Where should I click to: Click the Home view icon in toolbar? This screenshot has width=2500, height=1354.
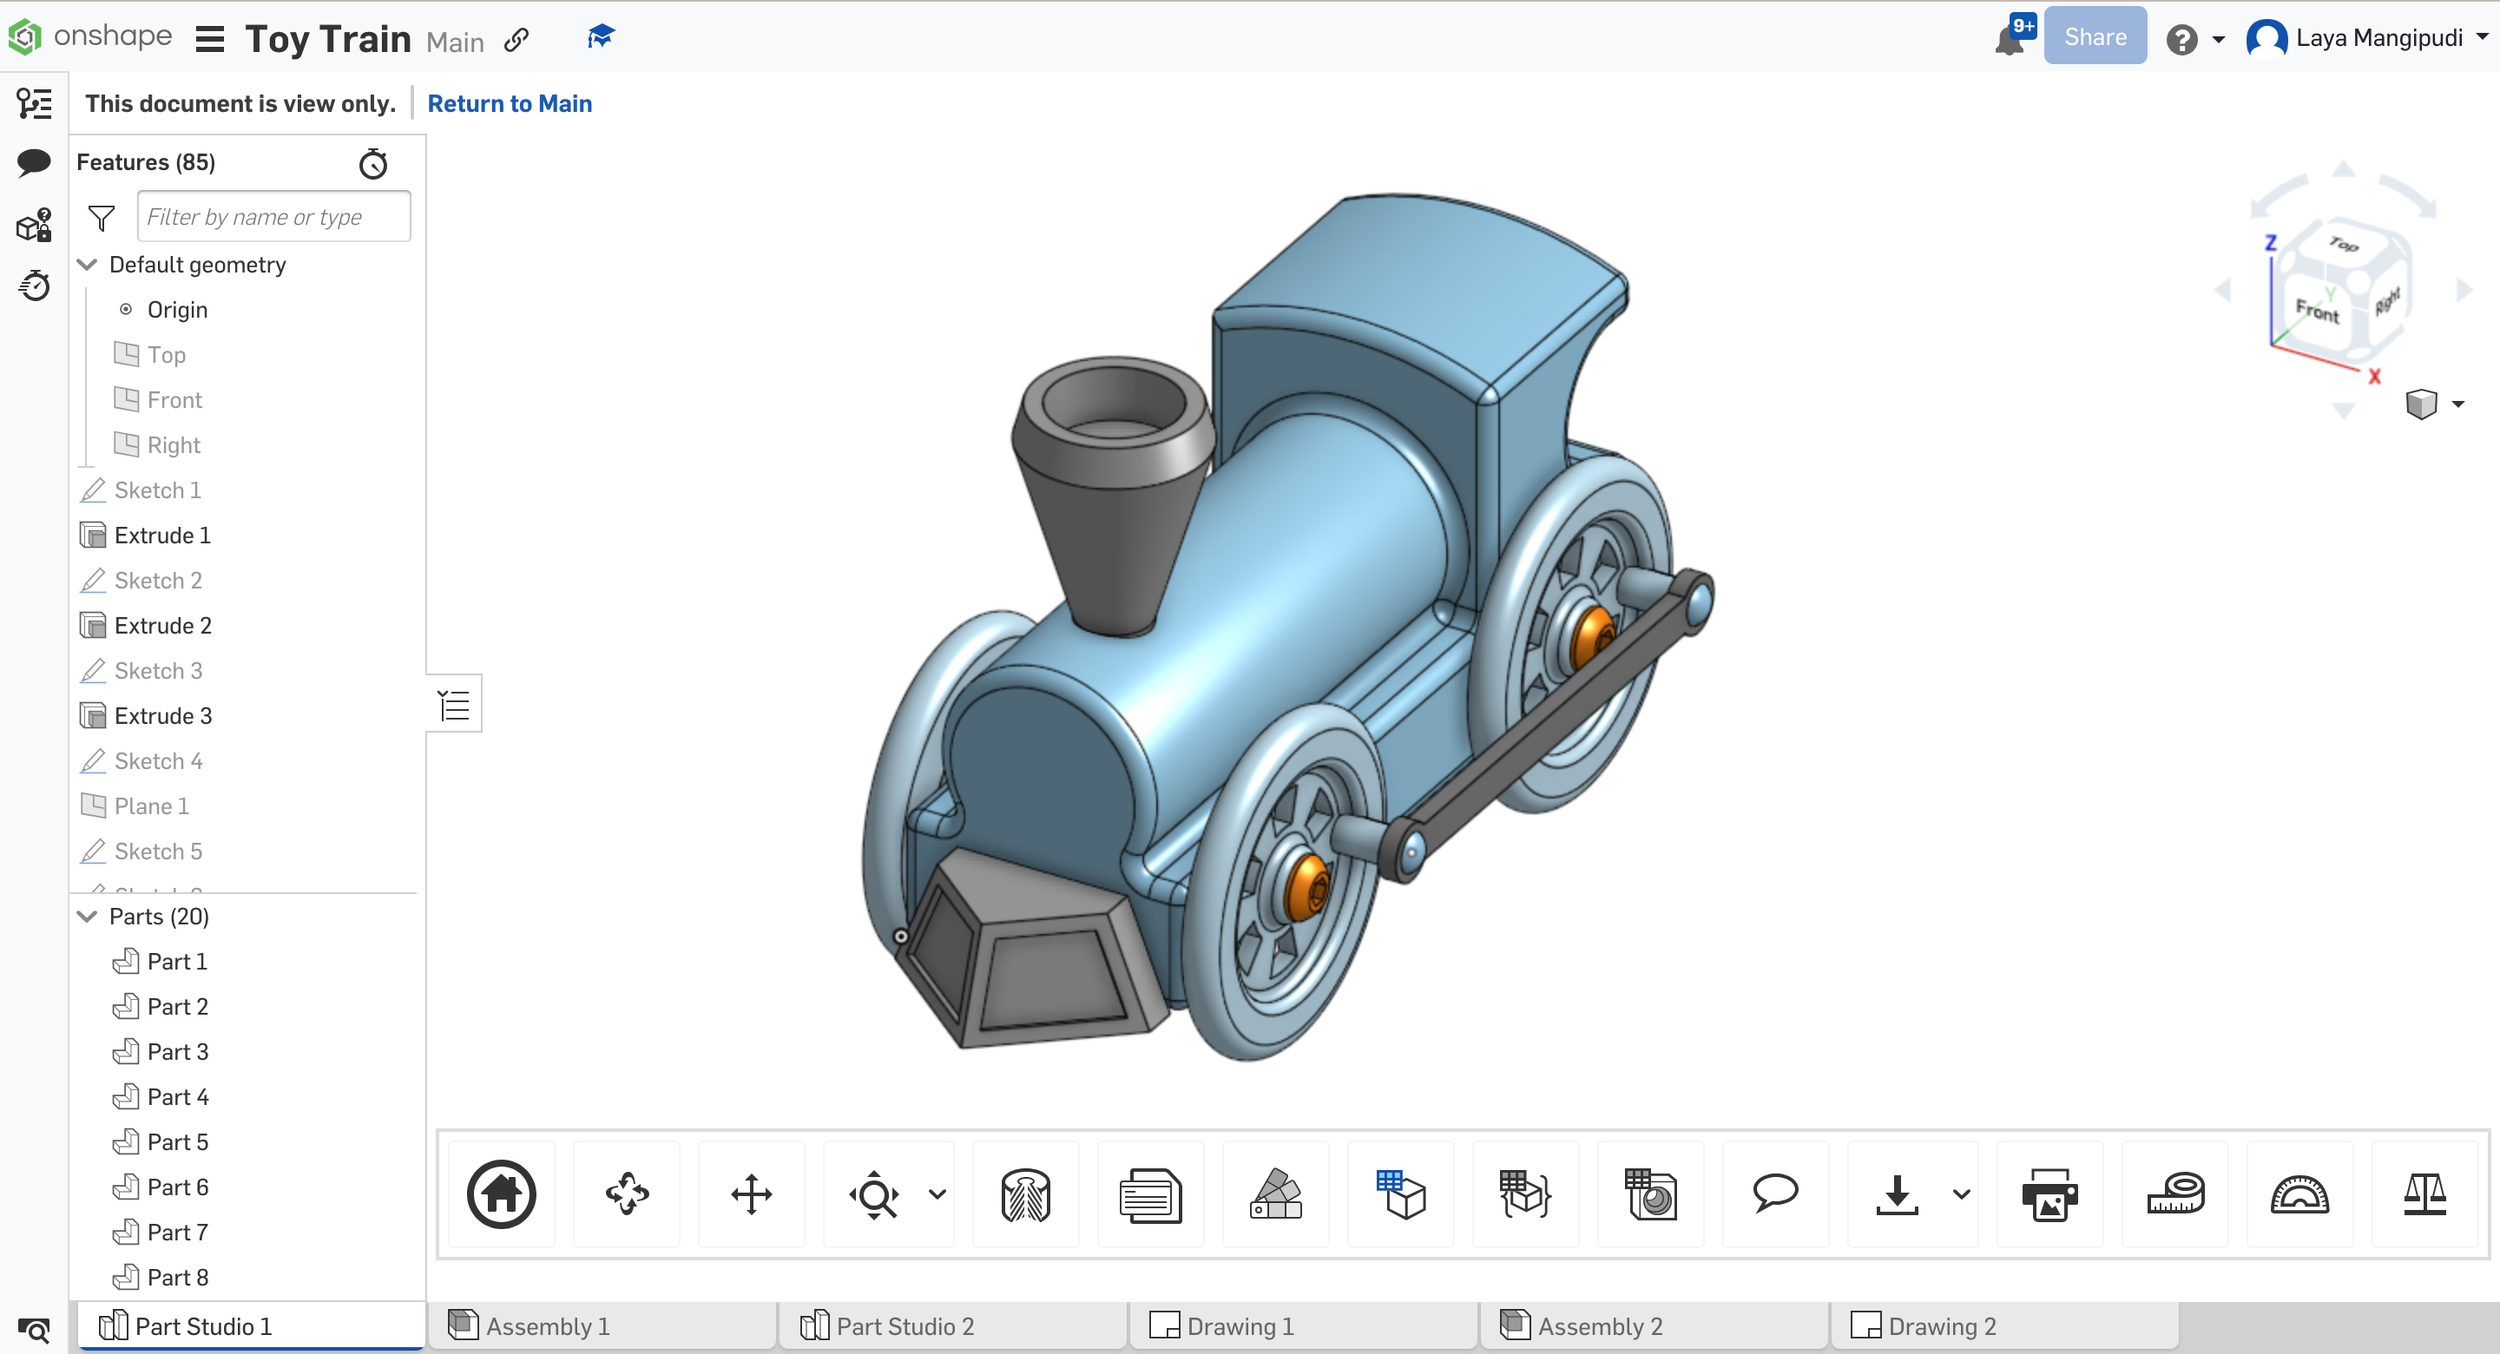[x=501, y=1193]
